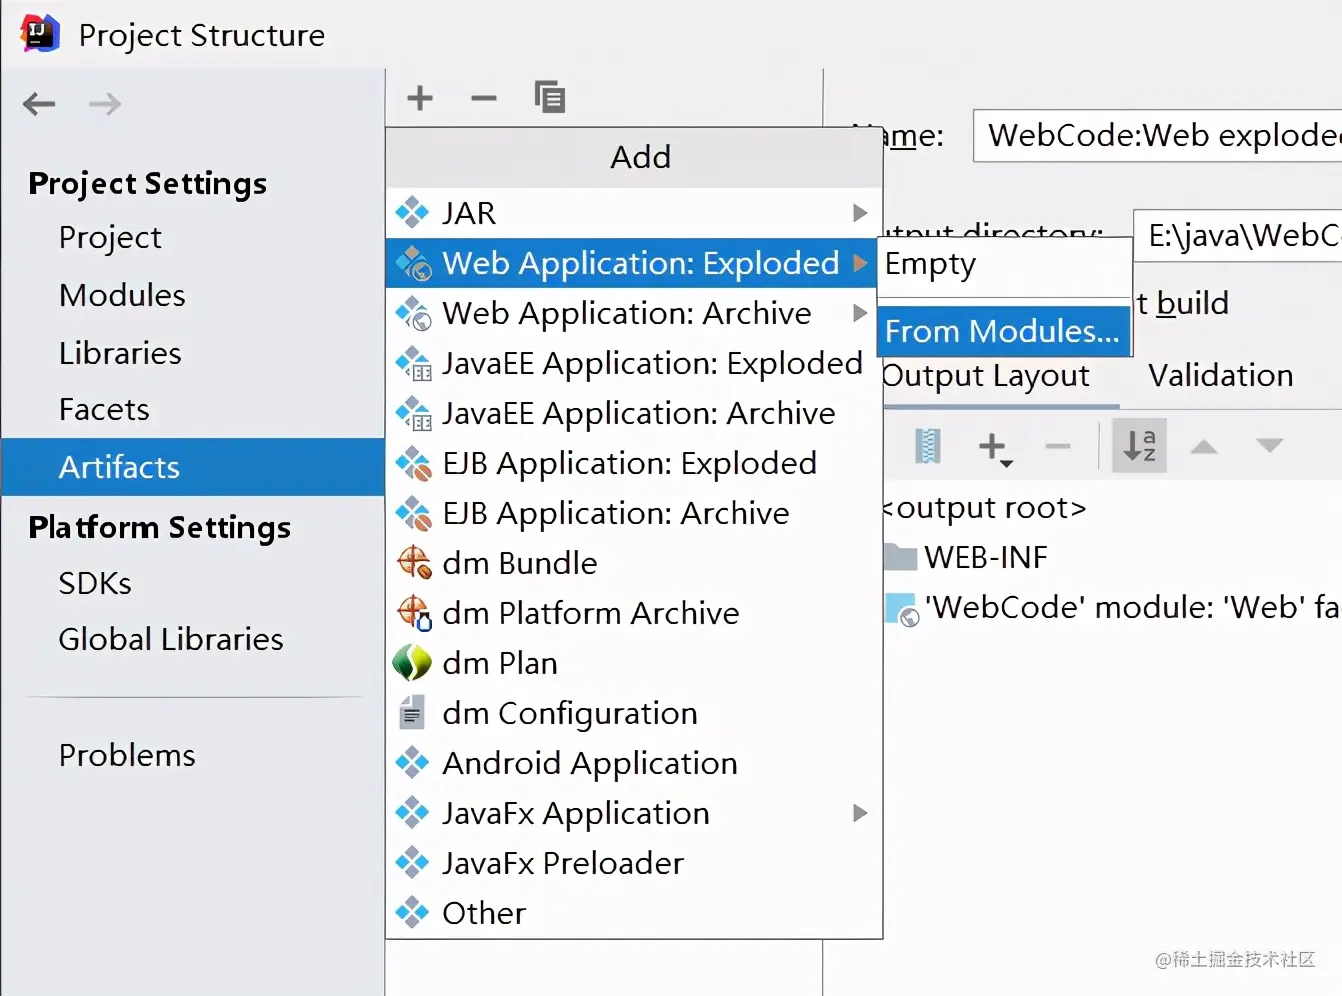Click the Other artifact icon
The height and width of the screenshot is (996, 1342).
(x=412, y=913)
